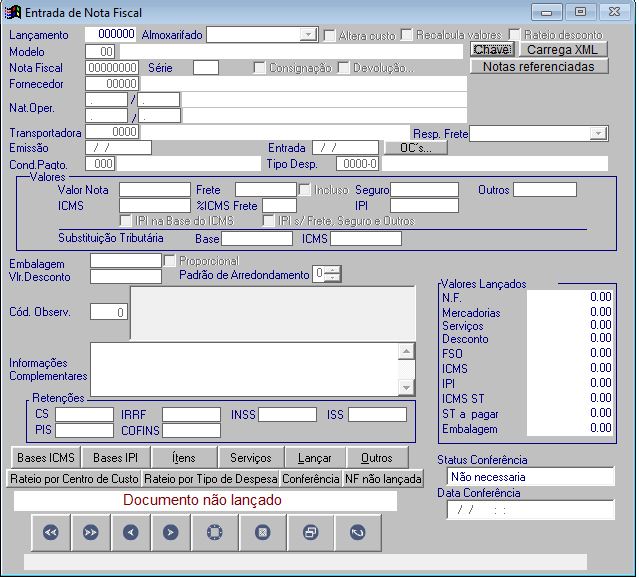Click the Informações Complementares scroll down arrow
Image resolution: width=639 pixels, height=578 pixels.
coord(406,387)
